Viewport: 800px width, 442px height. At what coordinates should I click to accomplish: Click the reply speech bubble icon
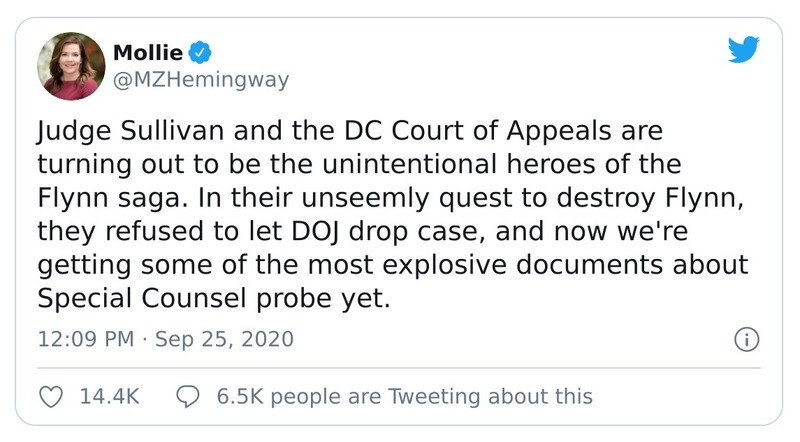(187, 396)
